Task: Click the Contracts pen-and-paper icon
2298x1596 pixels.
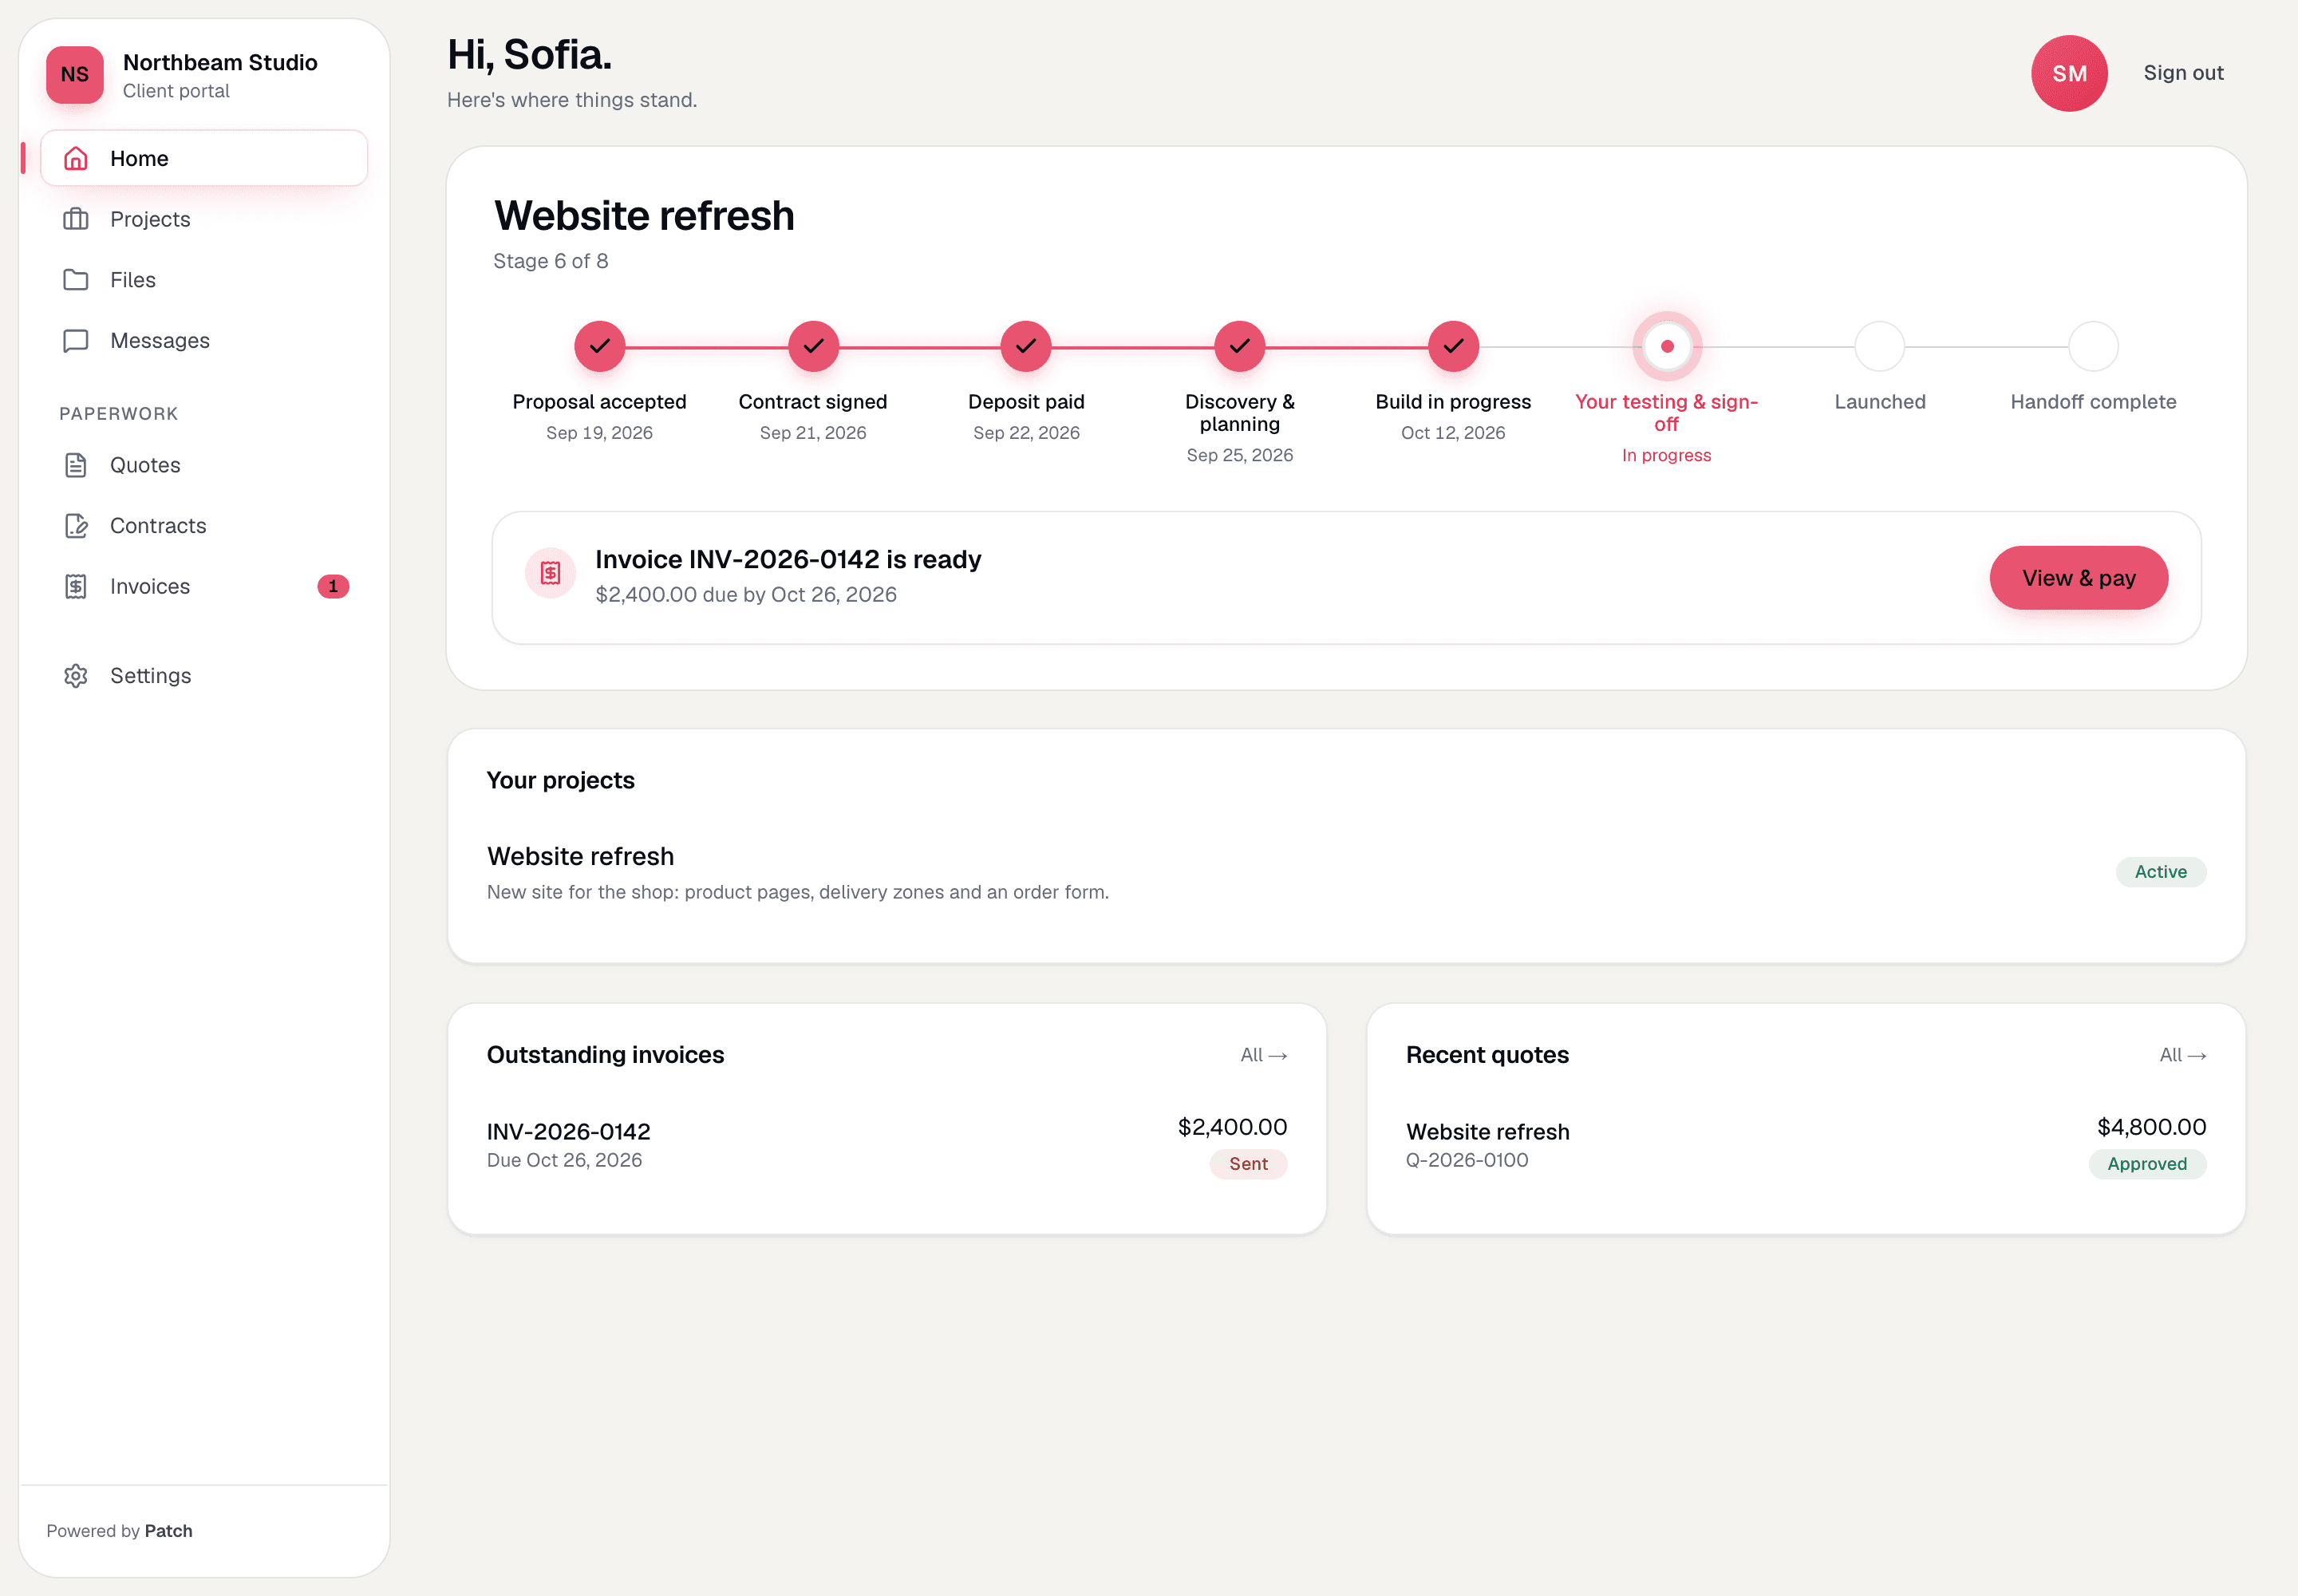Action: click(x=76, y=526)
